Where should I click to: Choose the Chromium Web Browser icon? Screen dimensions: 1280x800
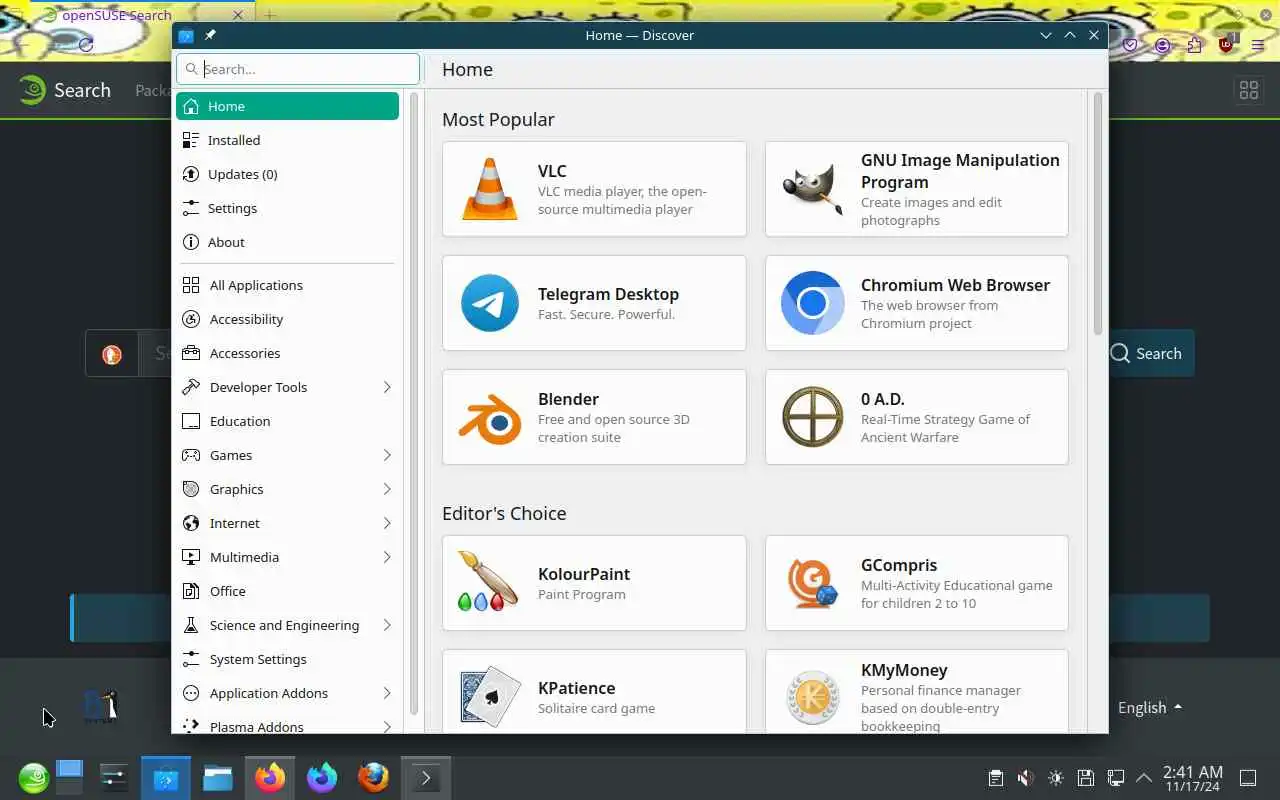click(x=813, y=303)
